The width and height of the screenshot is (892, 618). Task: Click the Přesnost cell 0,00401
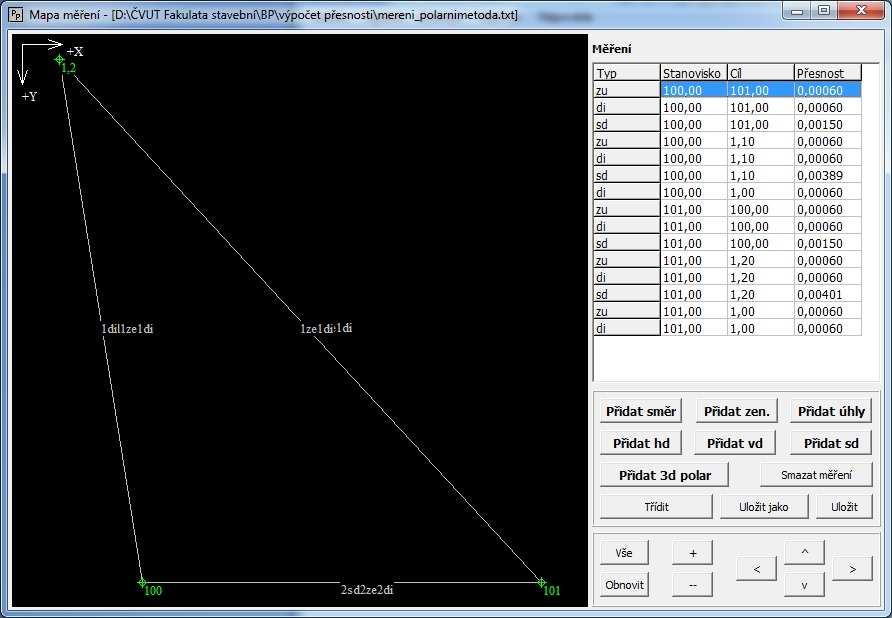pos(828,294)
